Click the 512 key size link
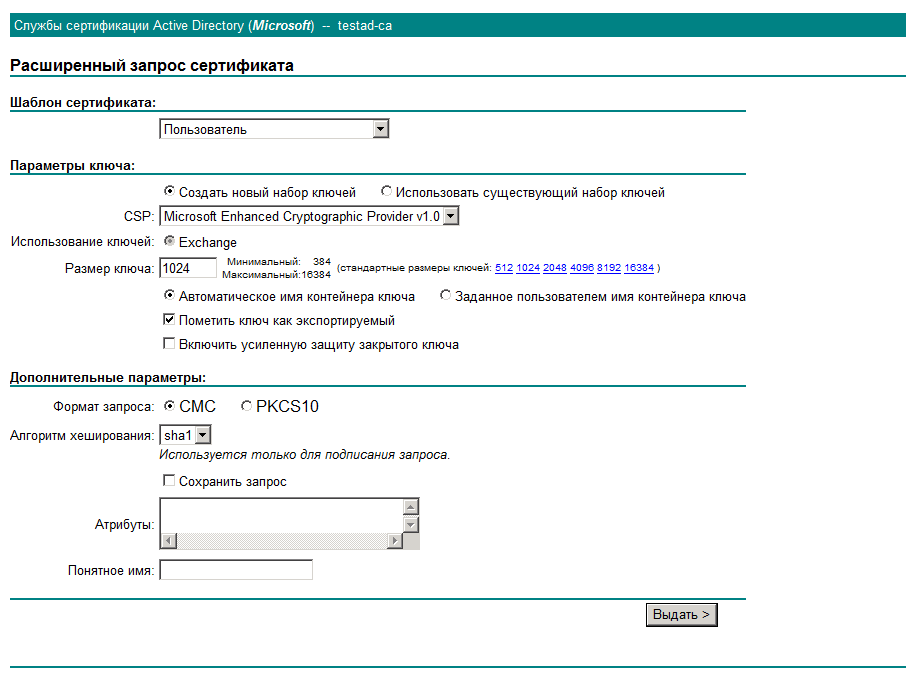 coord(504,267)
